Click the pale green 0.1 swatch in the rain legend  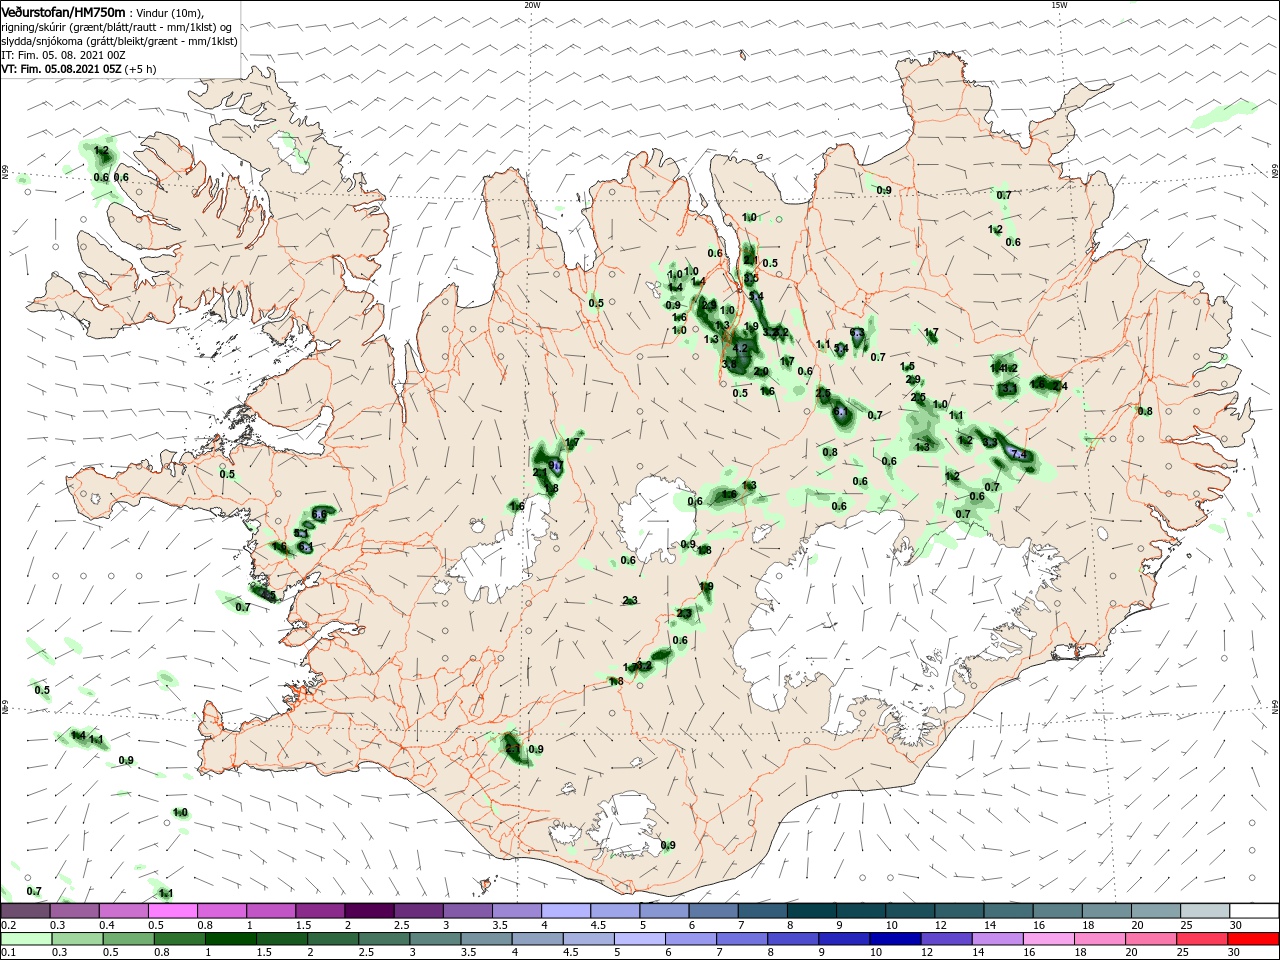(27, 939)
